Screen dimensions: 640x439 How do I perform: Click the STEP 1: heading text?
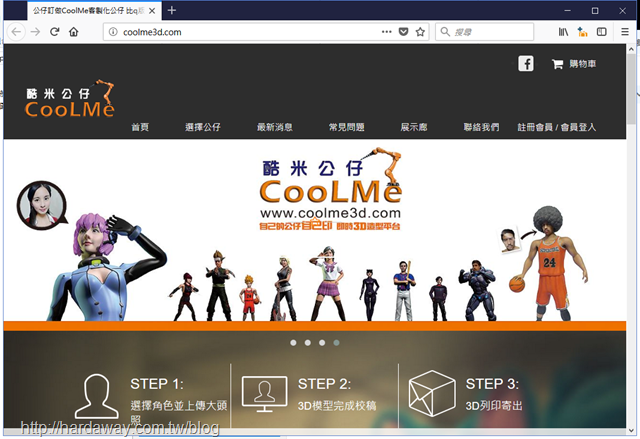tap(157, 384)
